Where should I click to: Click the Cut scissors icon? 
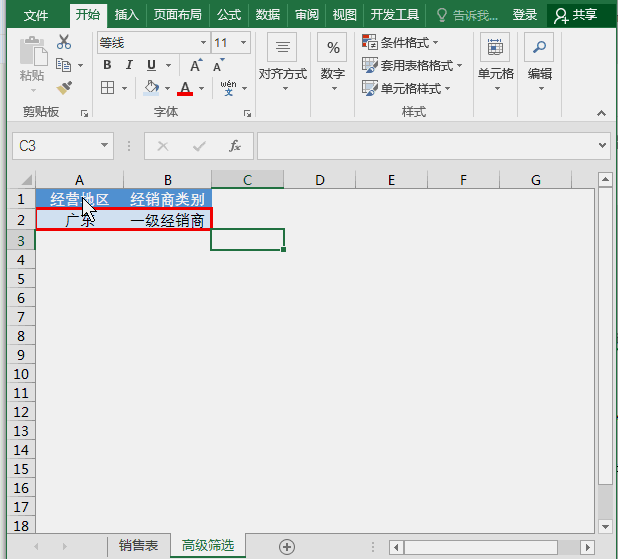[x=64, y=42]
